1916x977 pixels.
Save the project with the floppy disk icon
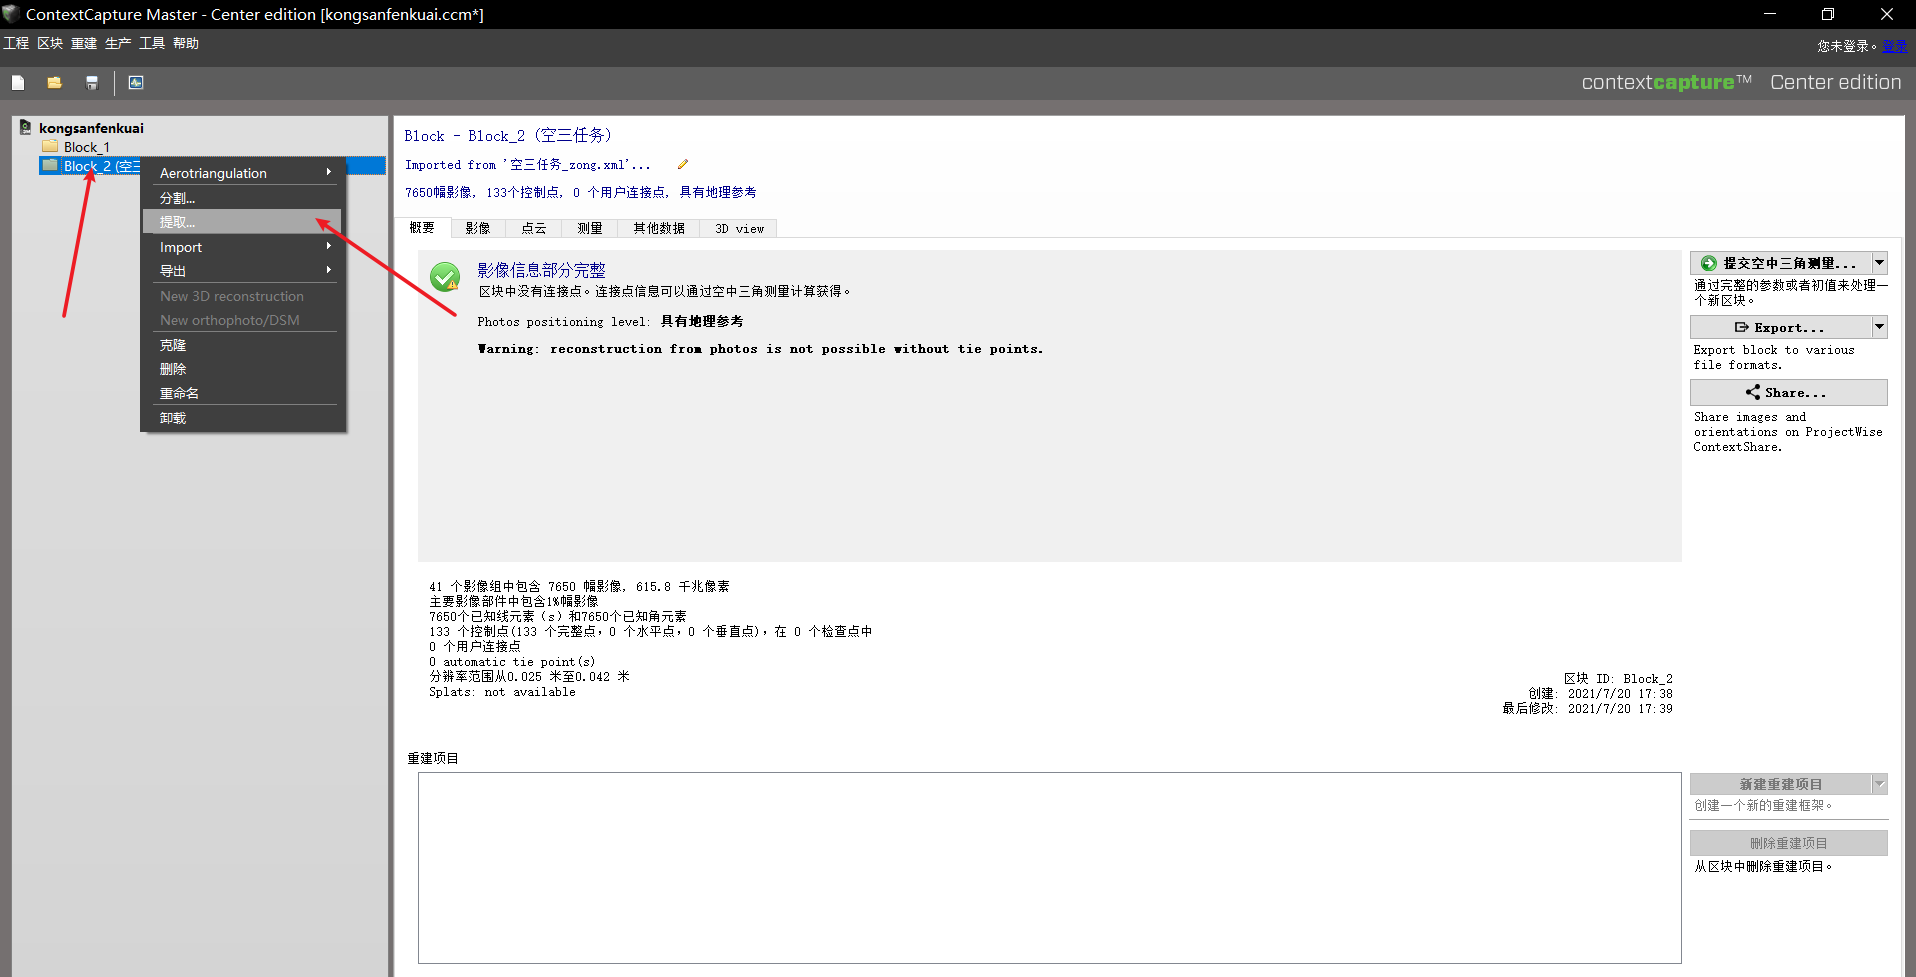coord(92,83)
